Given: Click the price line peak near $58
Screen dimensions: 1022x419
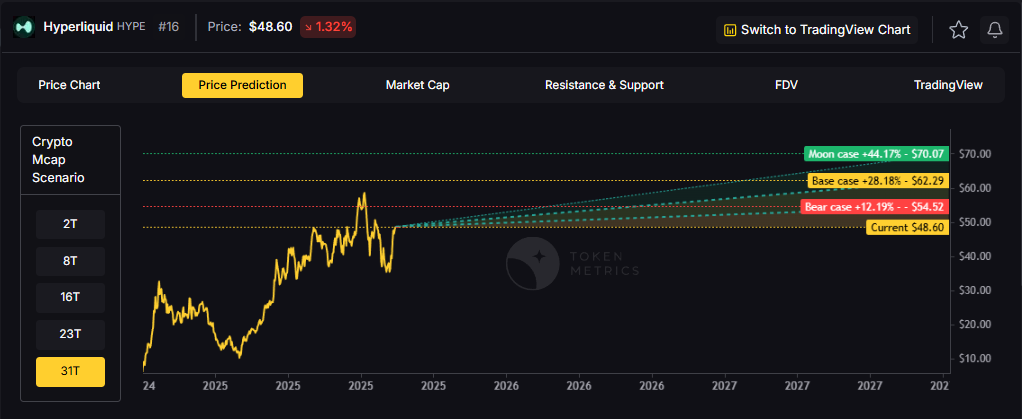Looking at the screenshot, I should pos(364,194).
